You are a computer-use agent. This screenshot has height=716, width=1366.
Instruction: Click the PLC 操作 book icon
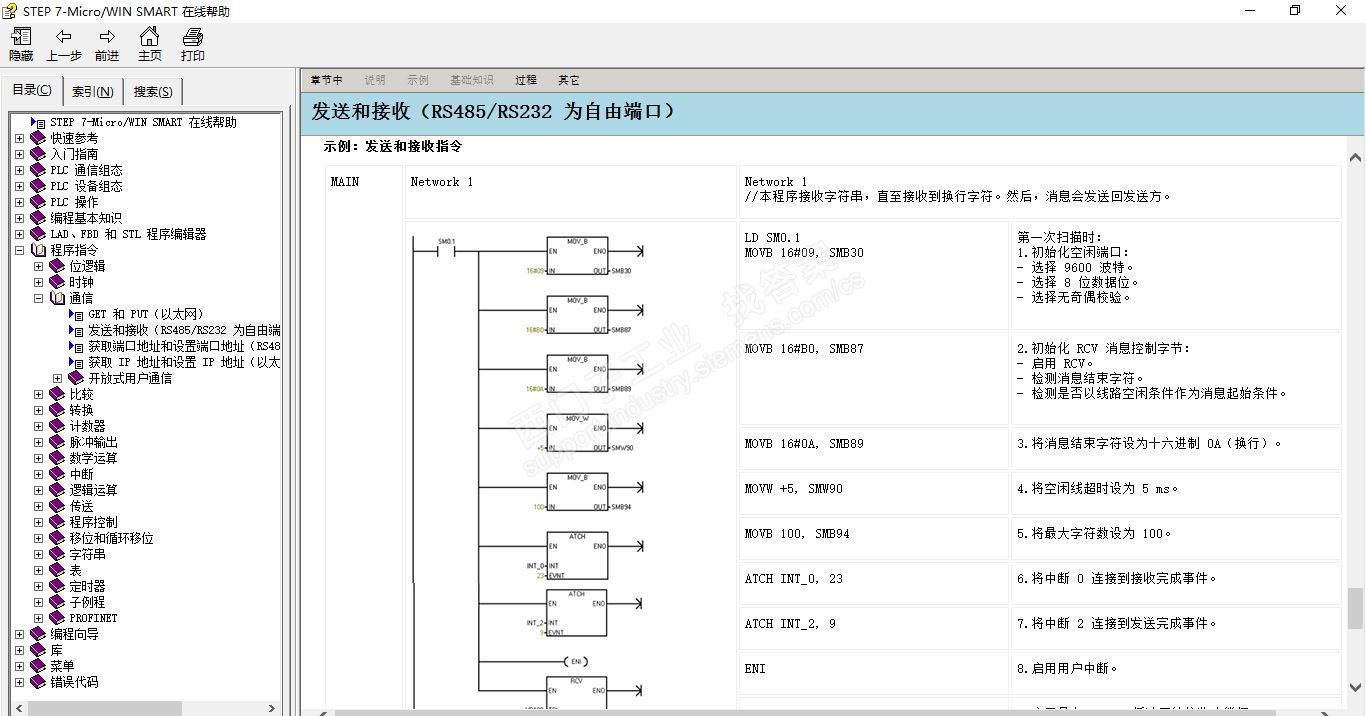coord(38,202)
